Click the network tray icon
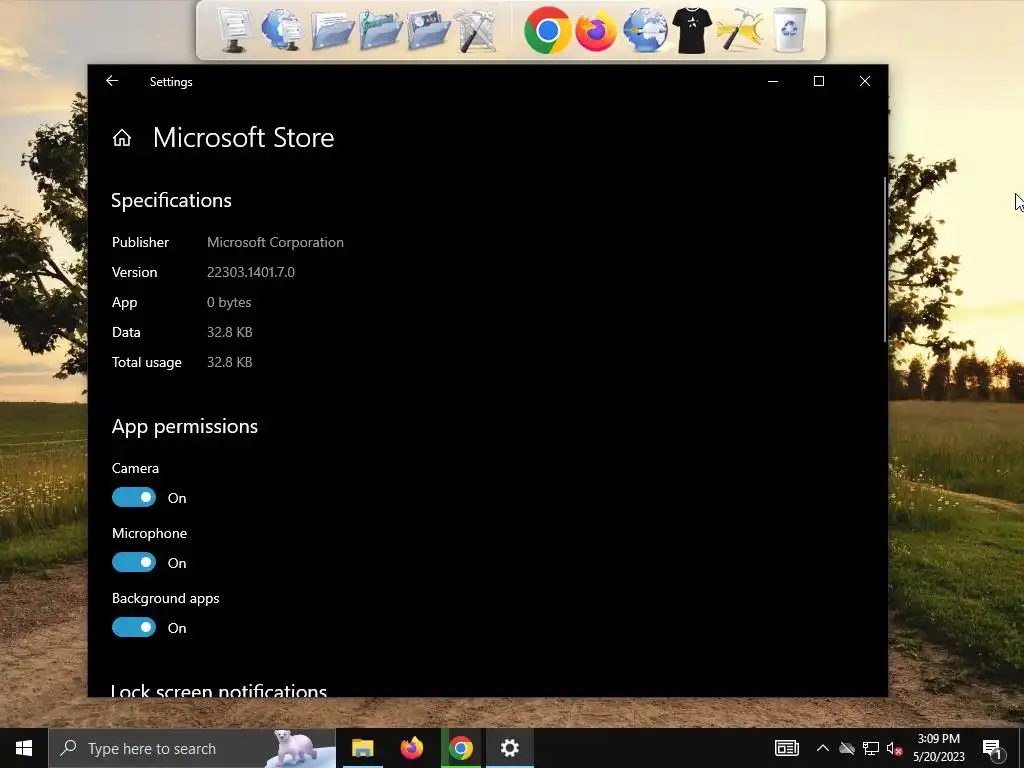 click(x=871, y=748)
